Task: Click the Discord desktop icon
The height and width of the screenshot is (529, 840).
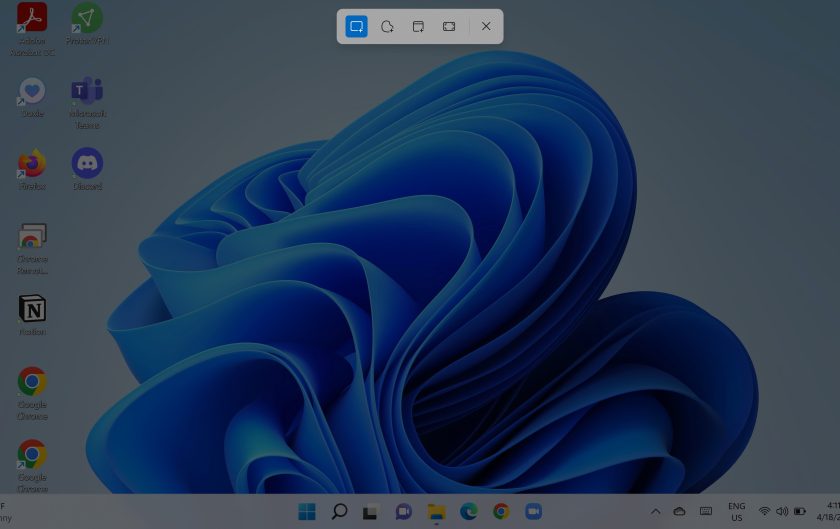Action: click(x=87, y=164)
